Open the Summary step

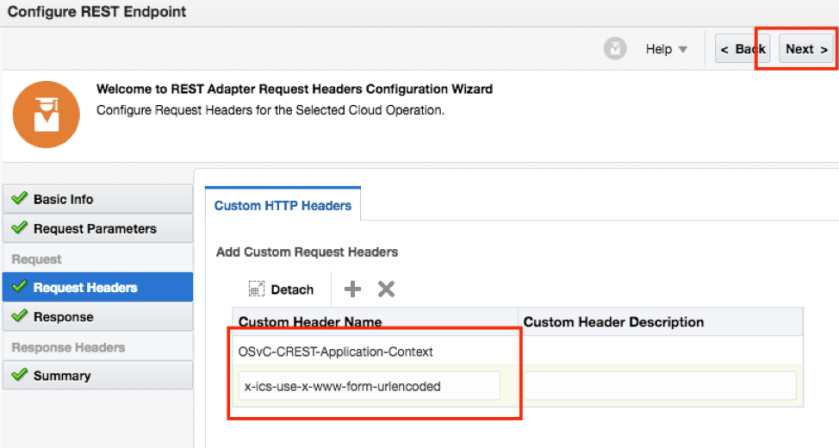[x=62, y=376]
